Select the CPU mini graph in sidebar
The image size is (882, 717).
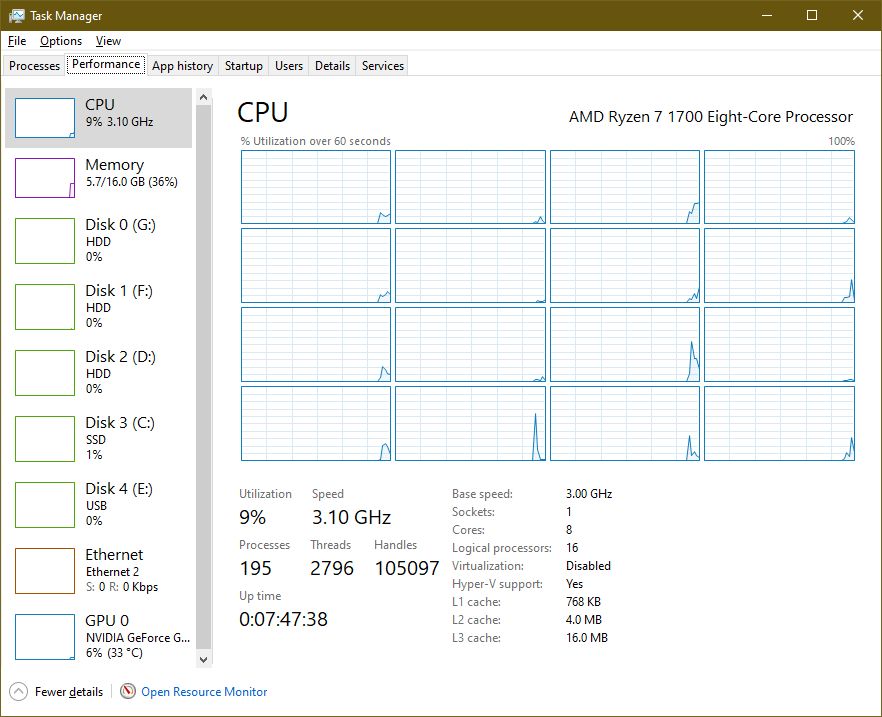tap(45, 118)
